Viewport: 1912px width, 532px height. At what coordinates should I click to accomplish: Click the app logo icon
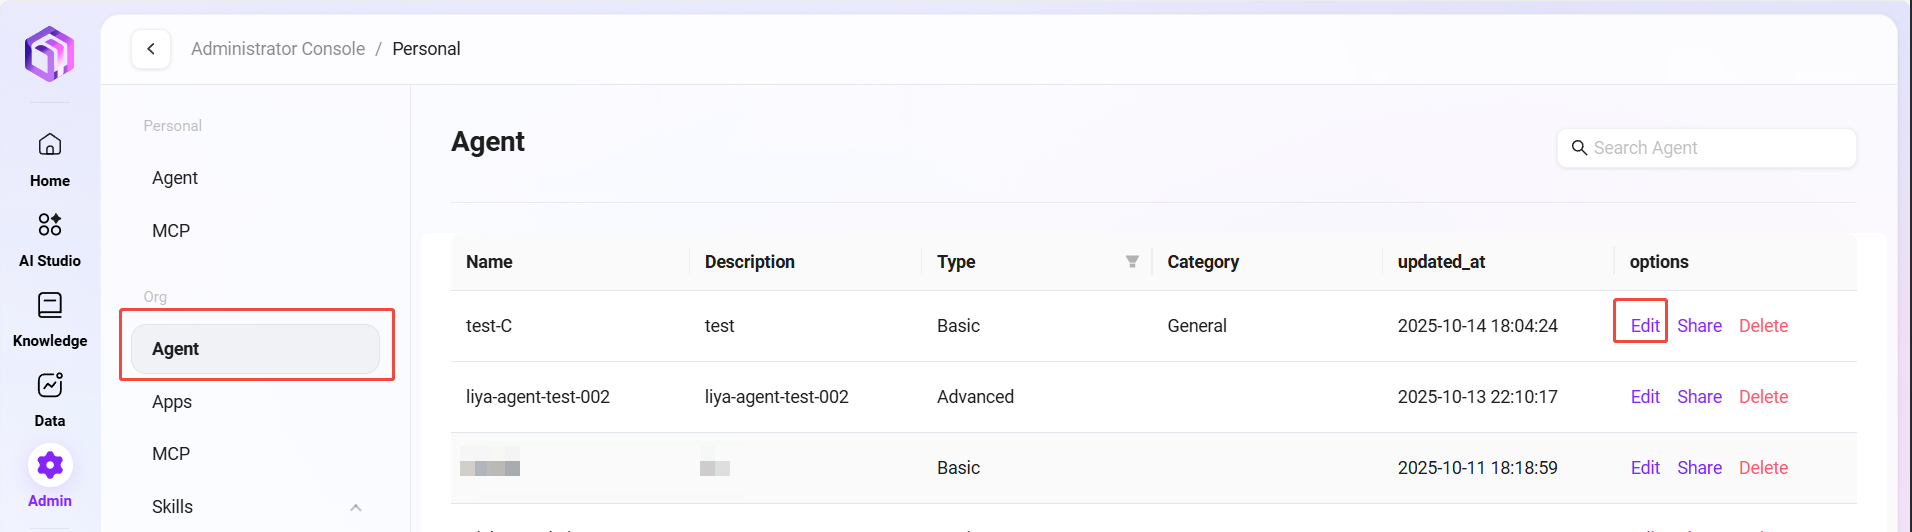[x=50, y=54]
